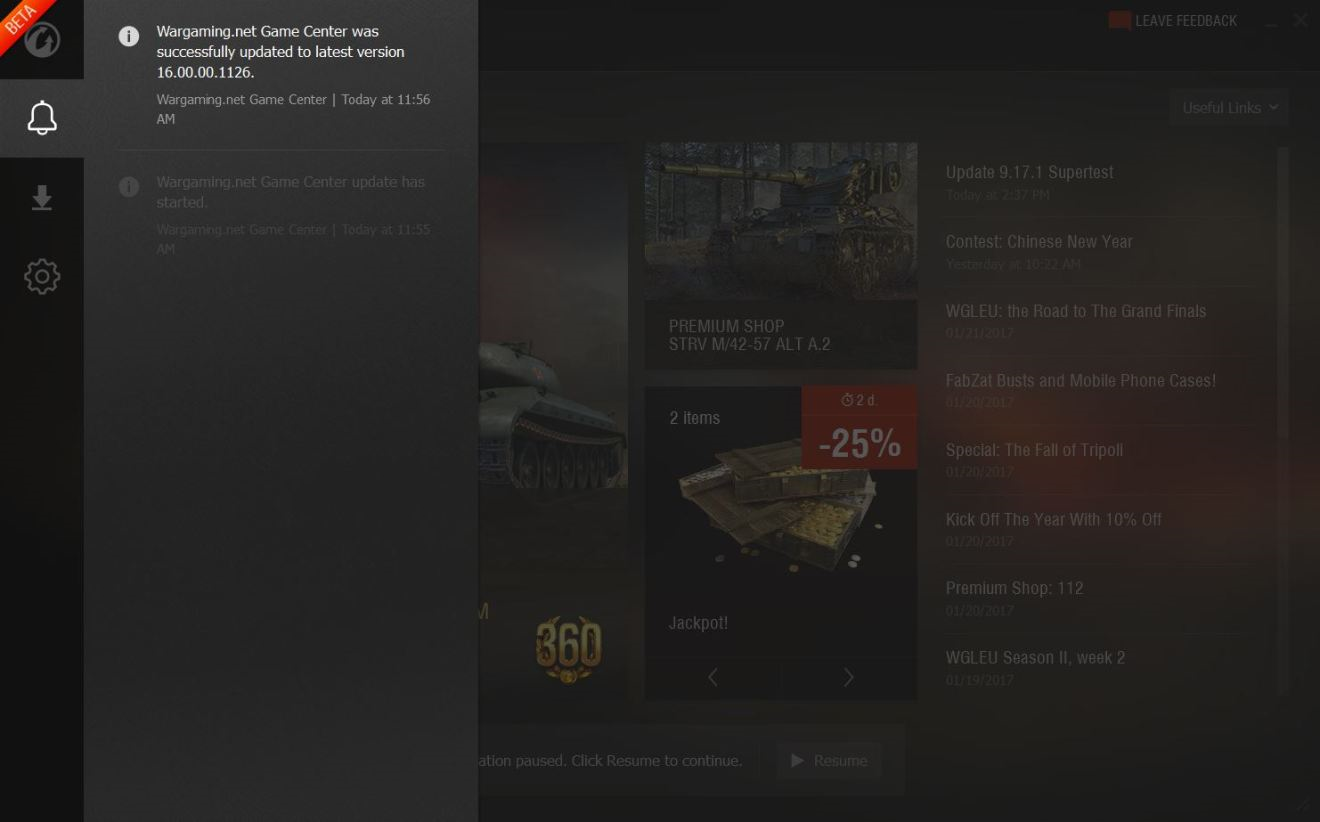The height and width of the screenshot is (822, 1320).
Task: Show next shop item with right arrow
Action: [x=848, y=677]
